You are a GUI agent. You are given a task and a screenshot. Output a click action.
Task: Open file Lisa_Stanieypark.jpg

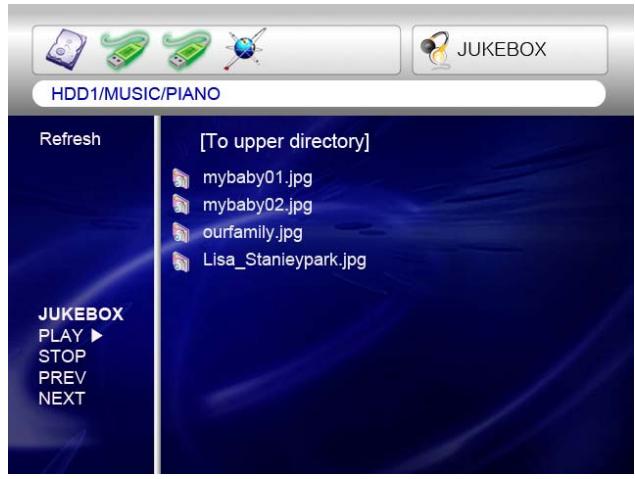click(284, 260)
